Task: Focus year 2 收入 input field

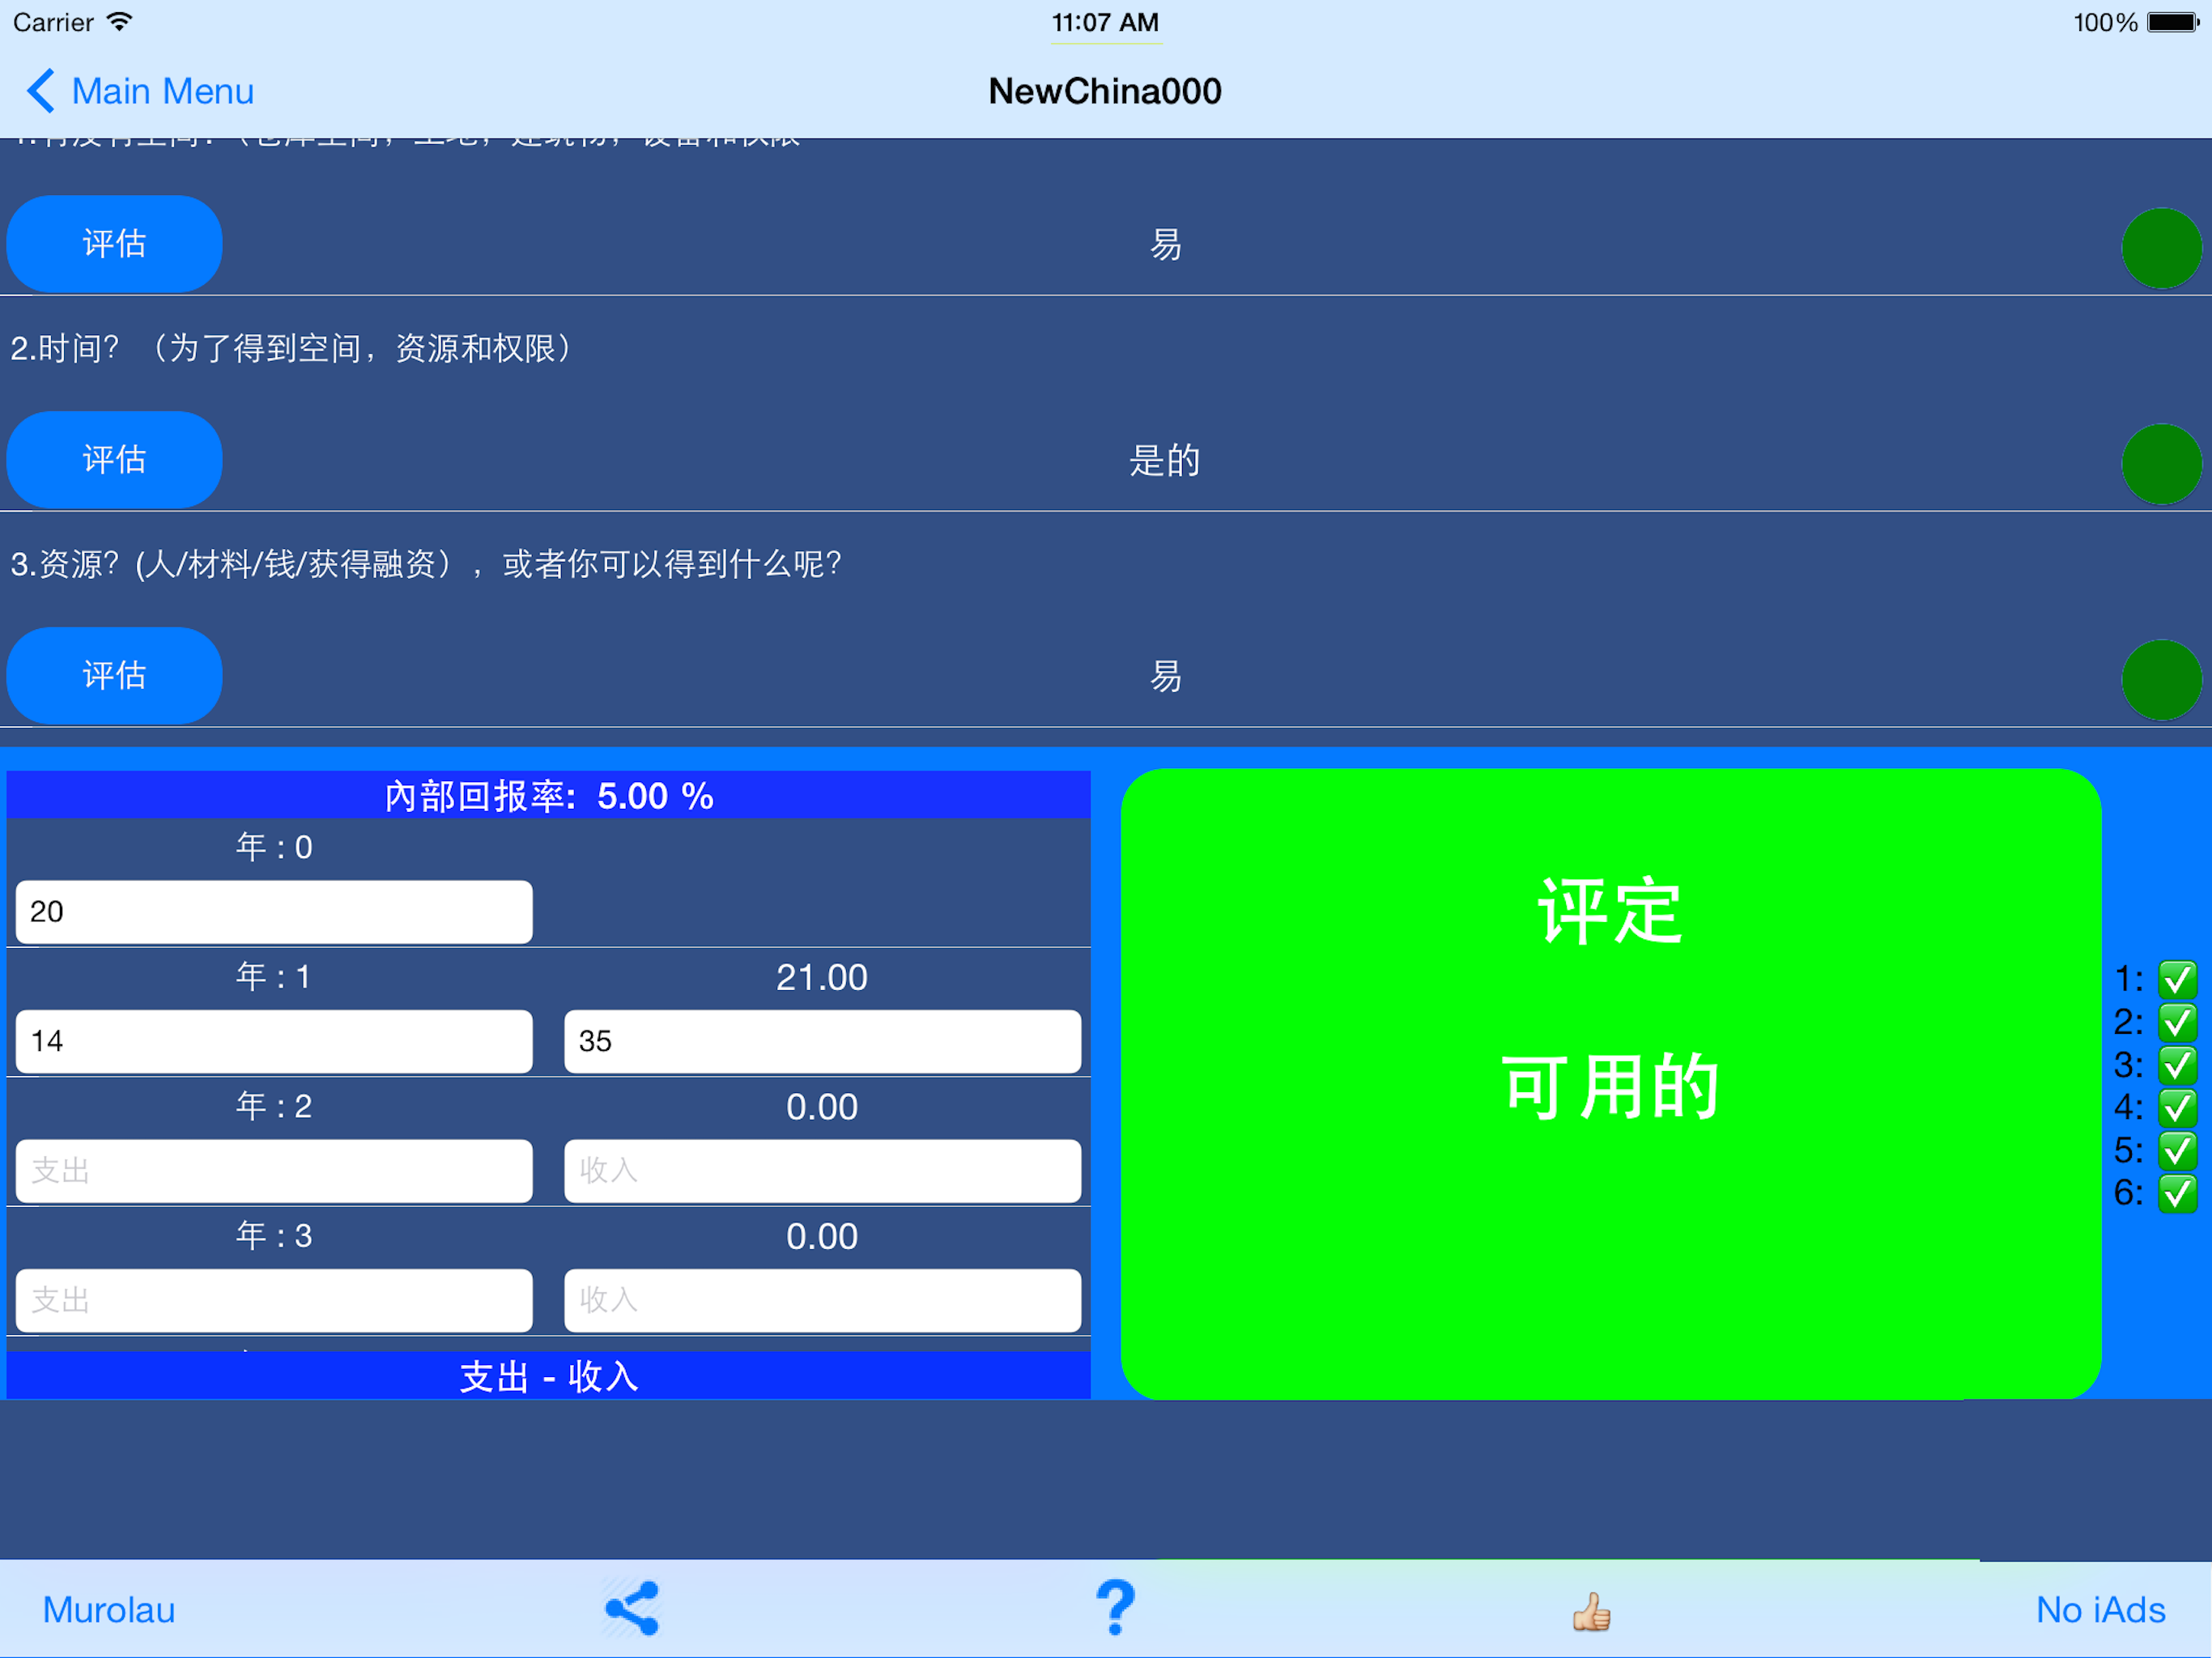Action: pos(822,1171)
